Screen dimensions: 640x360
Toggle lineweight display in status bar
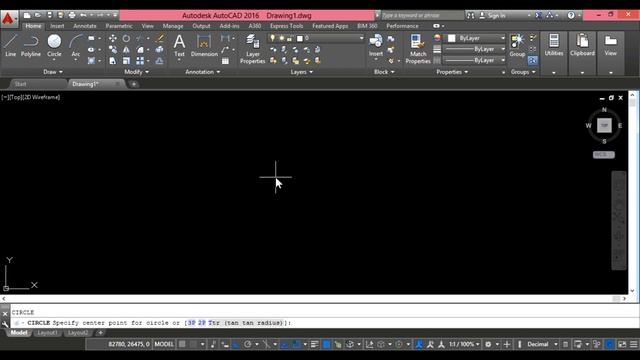click(x=314, y=344)
